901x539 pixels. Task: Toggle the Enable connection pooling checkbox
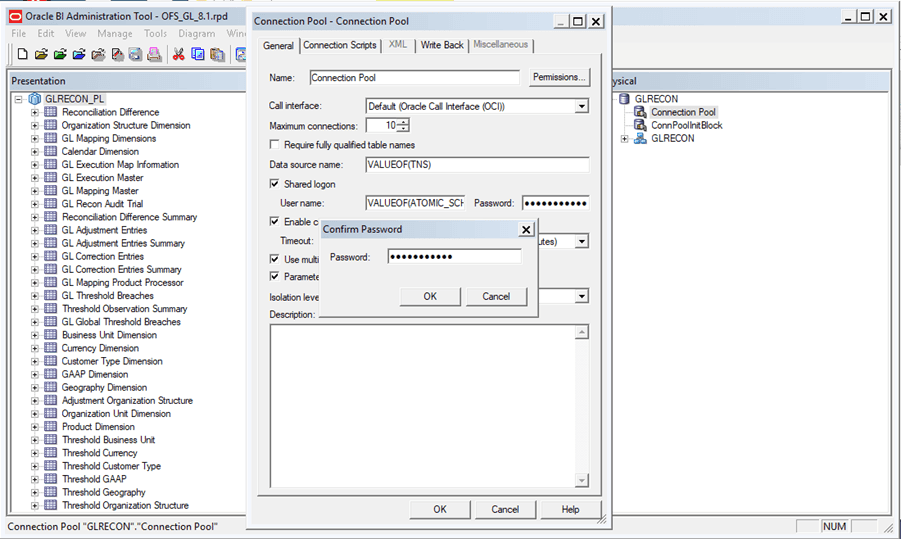tap(275, 221)
